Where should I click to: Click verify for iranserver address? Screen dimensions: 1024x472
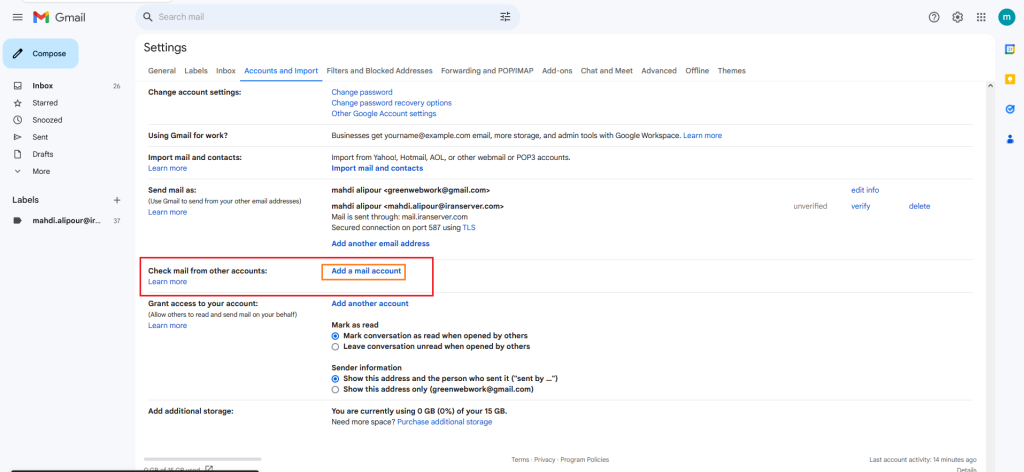point(860,206)
